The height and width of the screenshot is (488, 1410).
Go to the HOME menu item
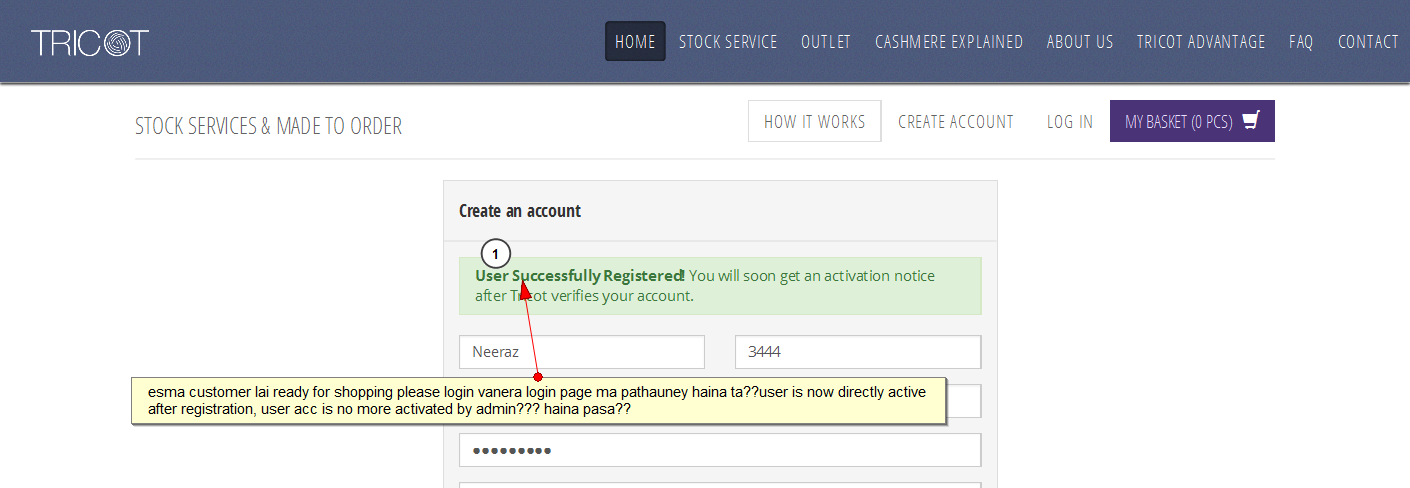pyautogui.click(x=635, y=42)
